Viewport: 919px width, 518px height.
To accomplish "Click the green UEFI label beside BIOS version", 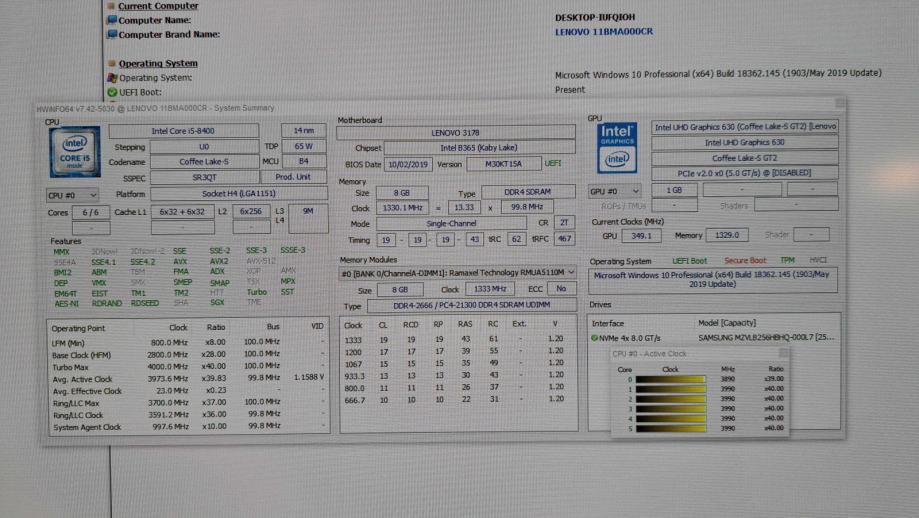I will point(553,163).
